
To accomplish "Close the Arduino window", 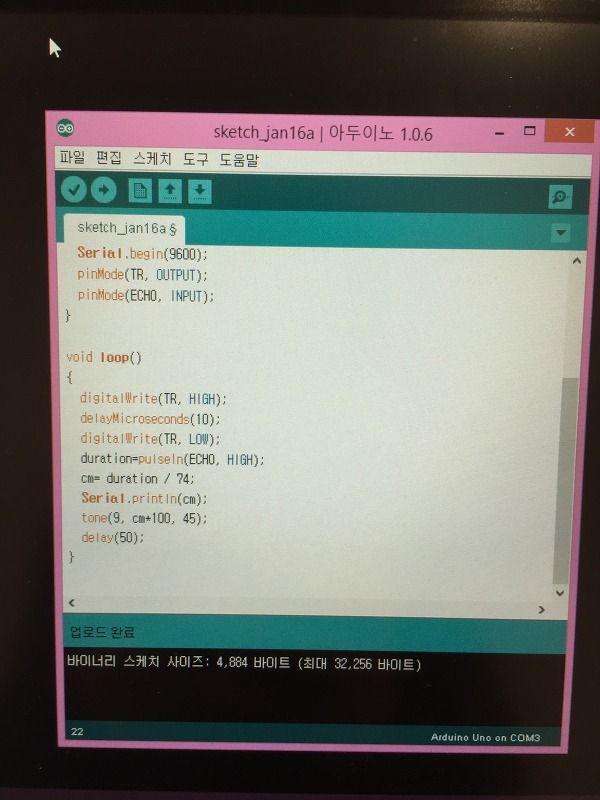I will [570, 132].
